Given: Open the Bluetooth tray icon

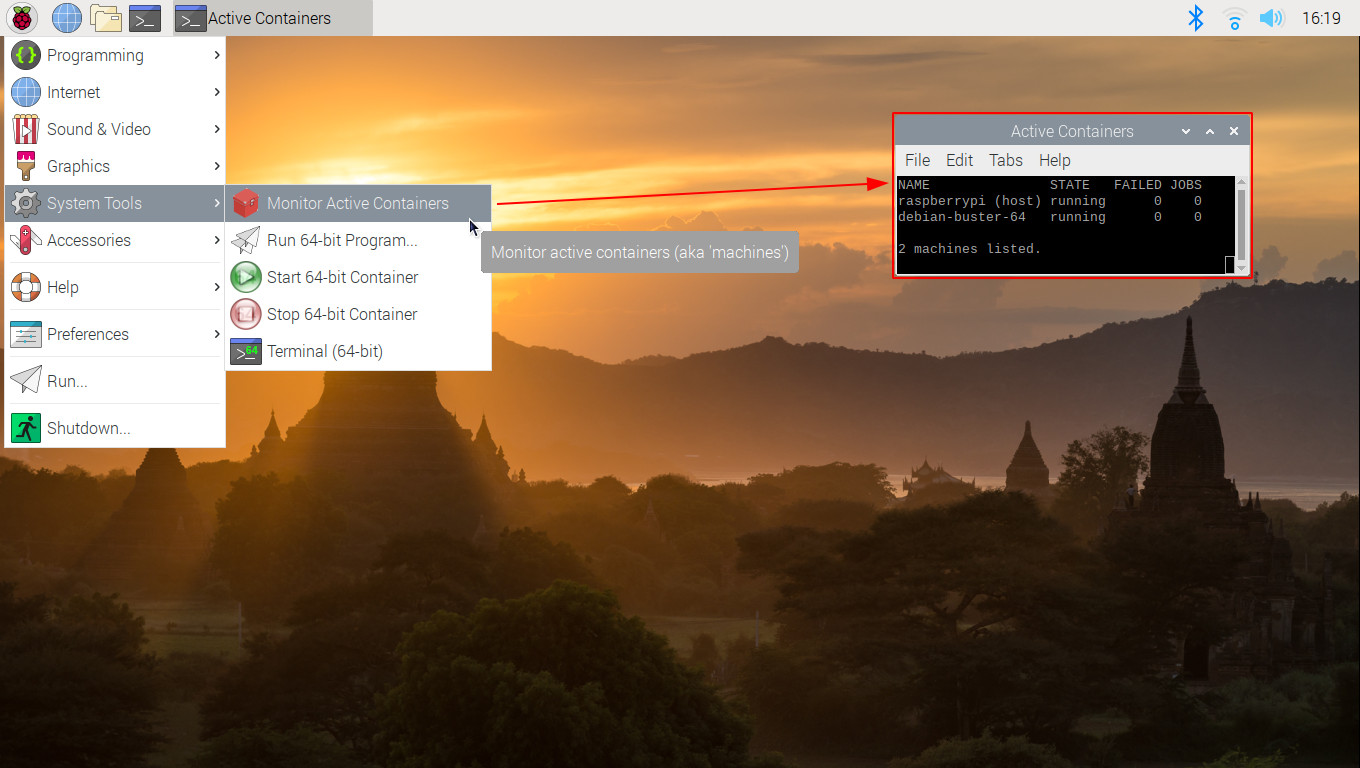Looking at the screenshot, I should (x=1195, y=18).
